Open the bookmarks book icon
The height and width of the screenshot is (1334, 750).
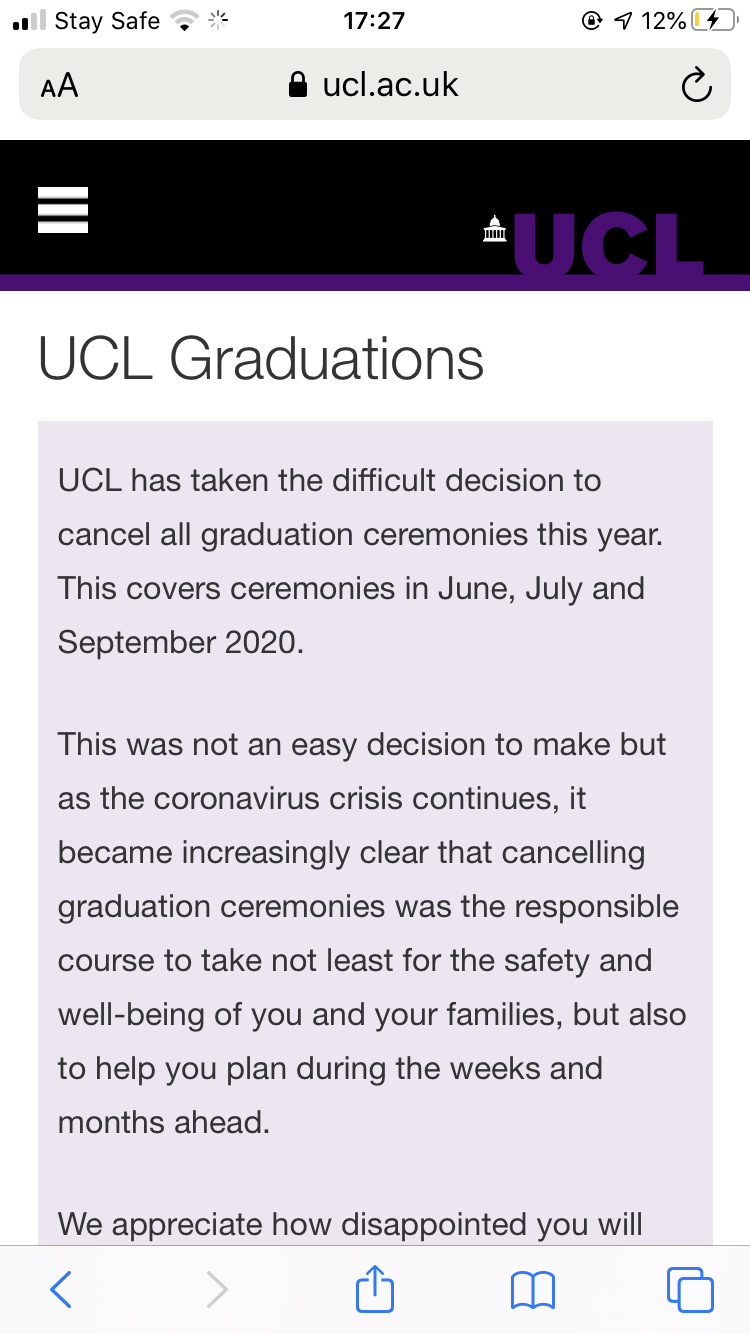532,1289
